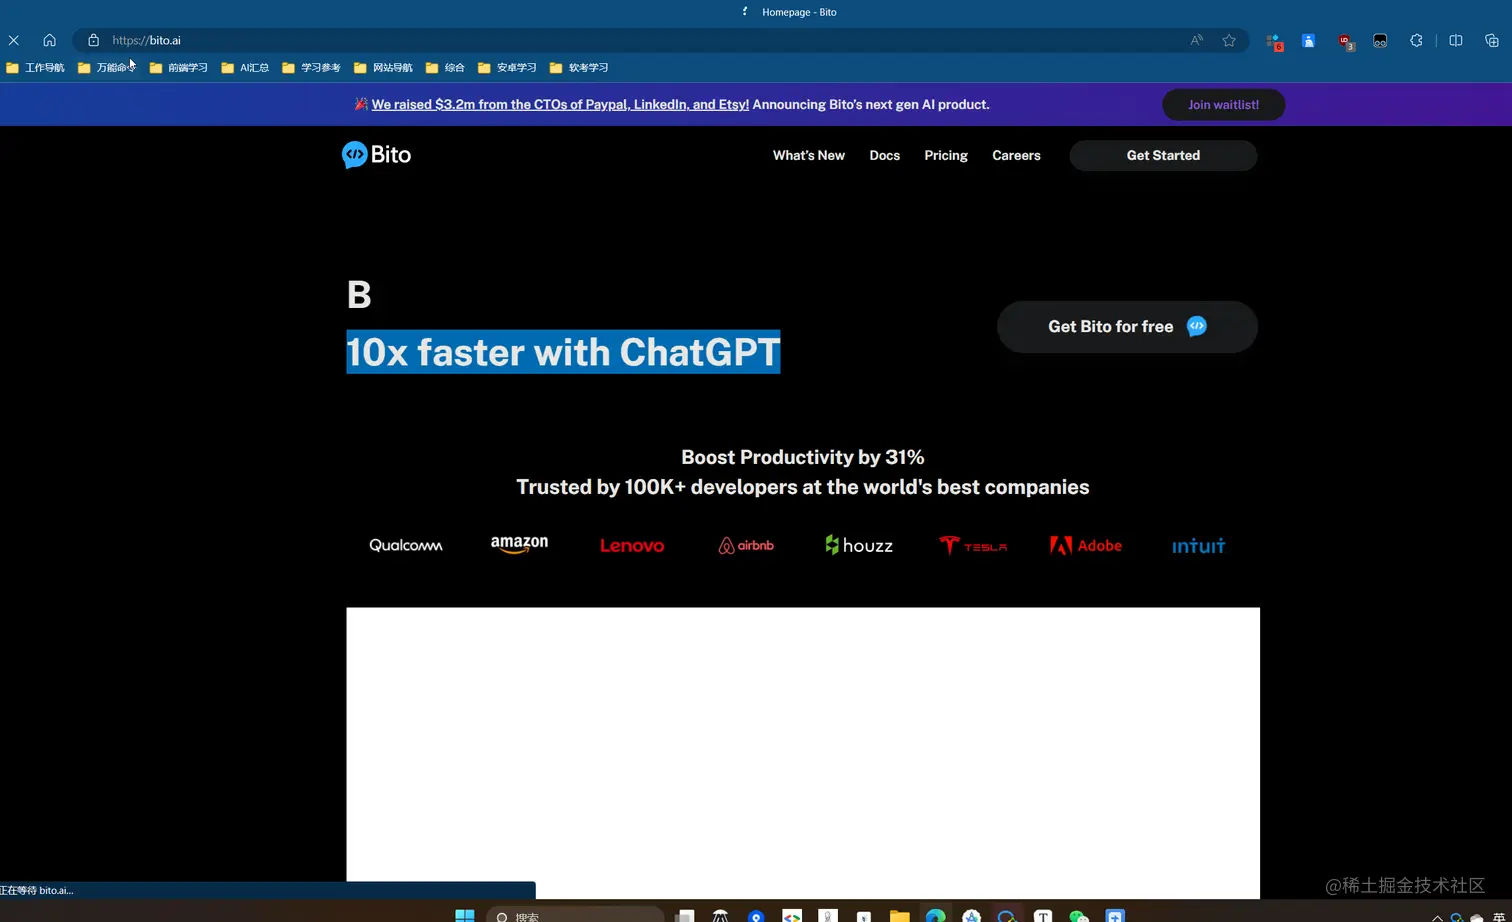Click the Houzz logo
The image size is (1512, 922).
click(x=859, y=545)
